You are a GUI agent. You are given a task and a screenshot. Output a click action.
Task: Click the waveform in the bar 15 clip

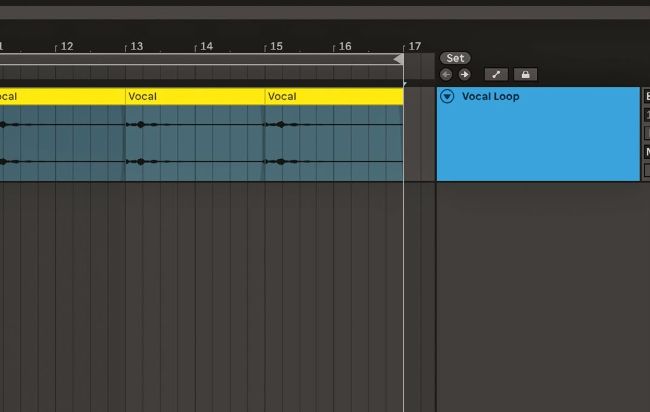333,142
